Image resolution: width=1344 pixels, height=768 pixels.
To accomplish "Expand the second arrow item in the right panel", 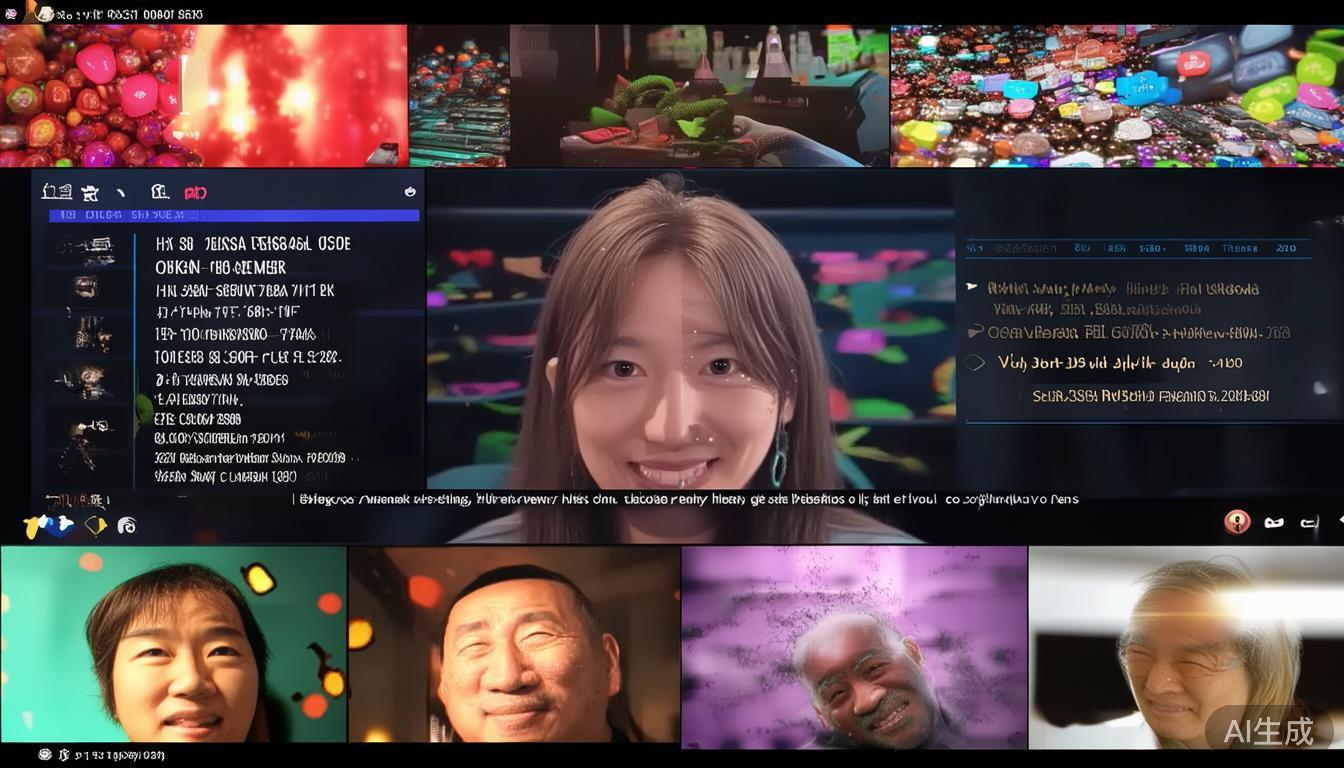I will [x=976, y=330].
